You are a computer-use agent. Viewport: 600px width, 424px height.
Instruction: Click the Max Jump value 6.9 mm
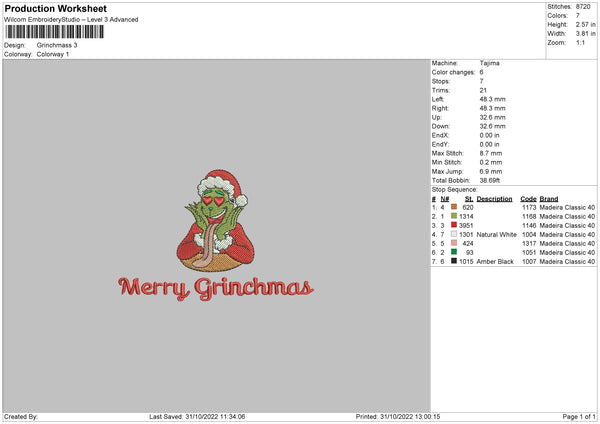pos(491,171)
